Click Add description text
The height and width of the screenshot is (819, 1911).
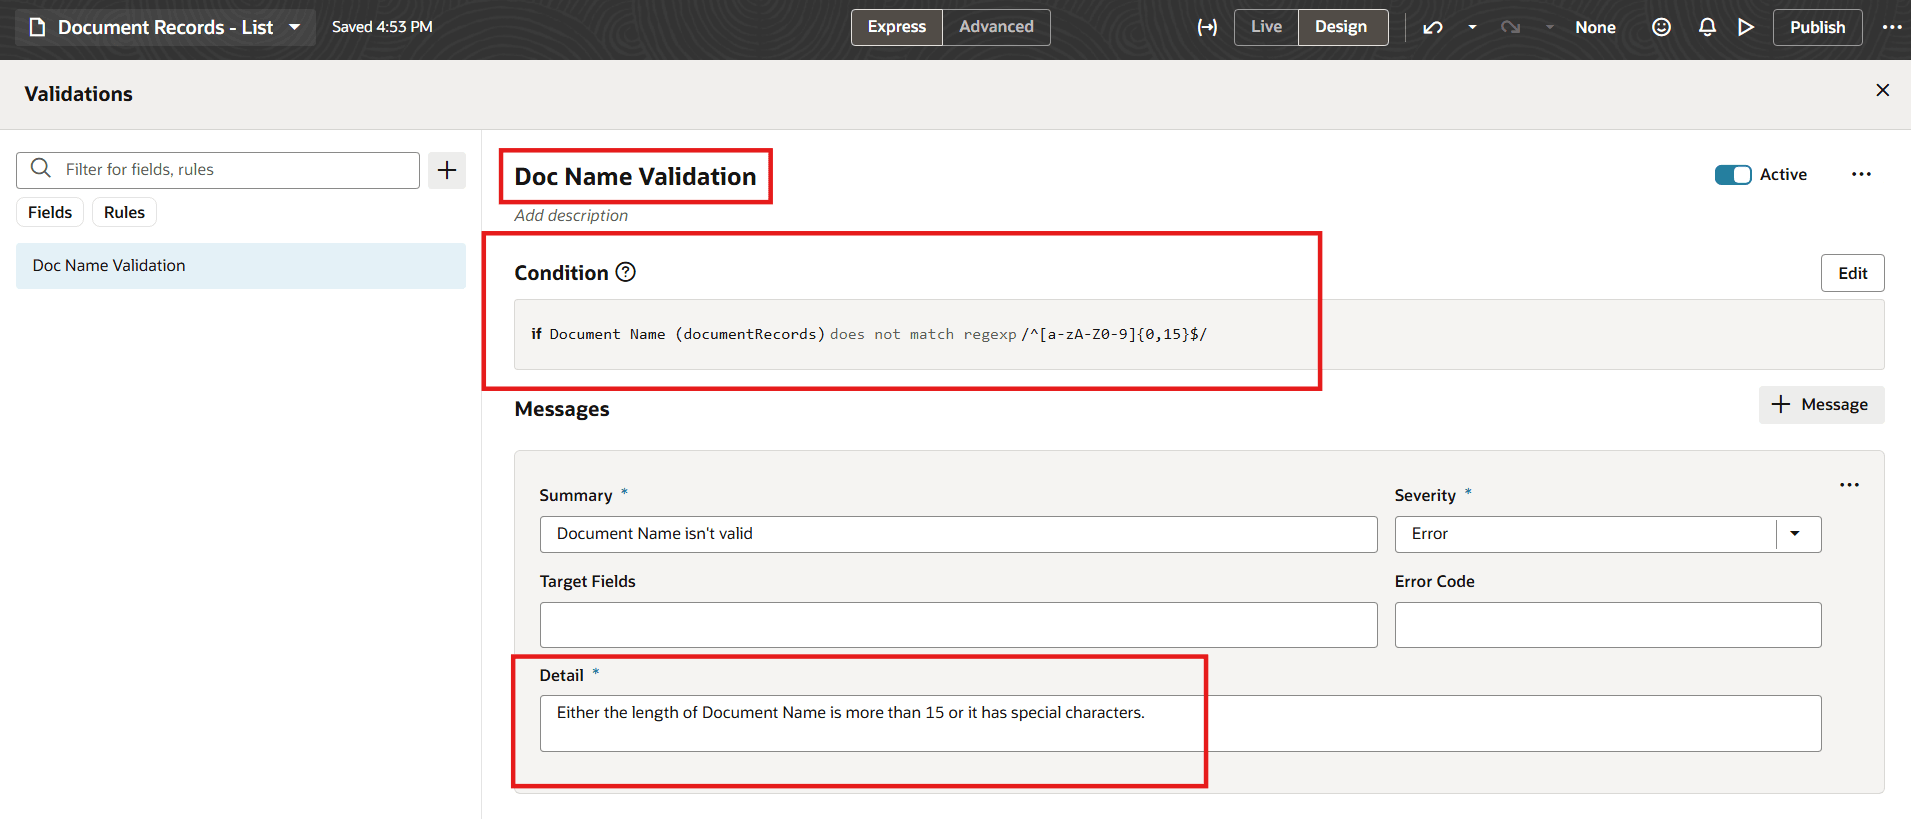[x=571, y=215]
